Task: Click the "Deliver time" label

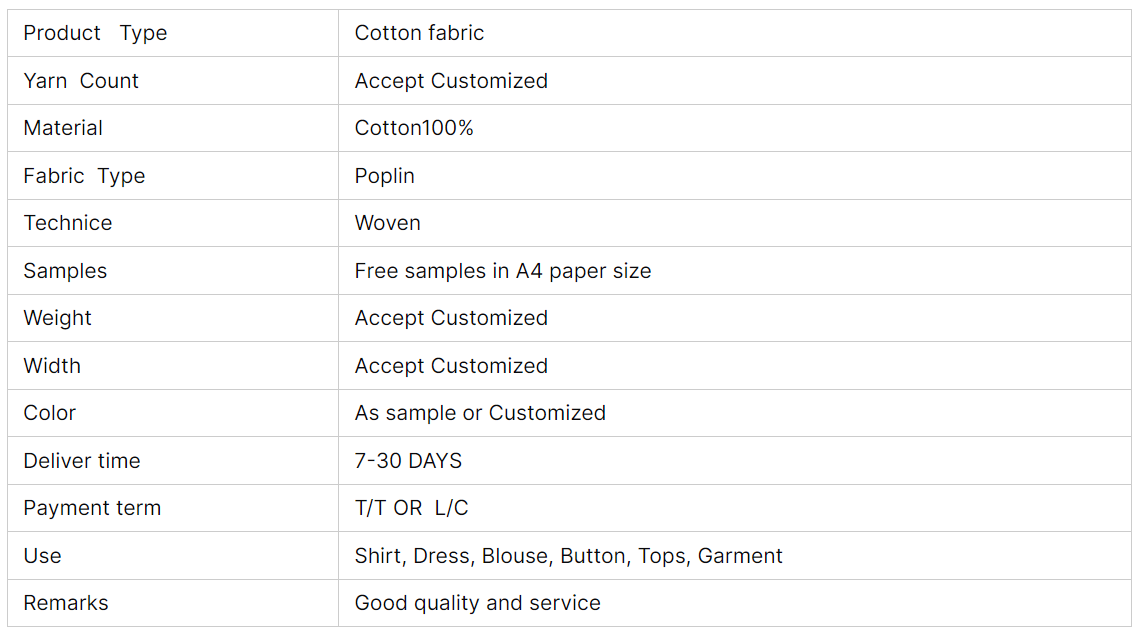Action: (x=82, y=461)
